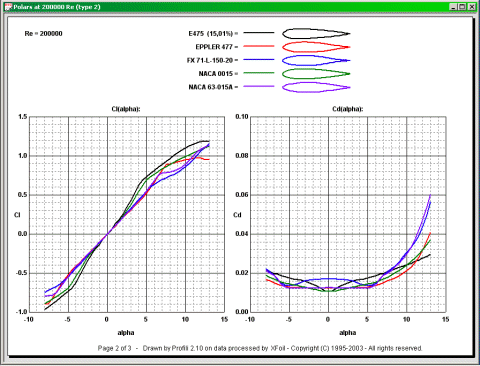Click the 'Cl(alpha):' chart title
The image size is (480, 366).
tap(126, 109)
